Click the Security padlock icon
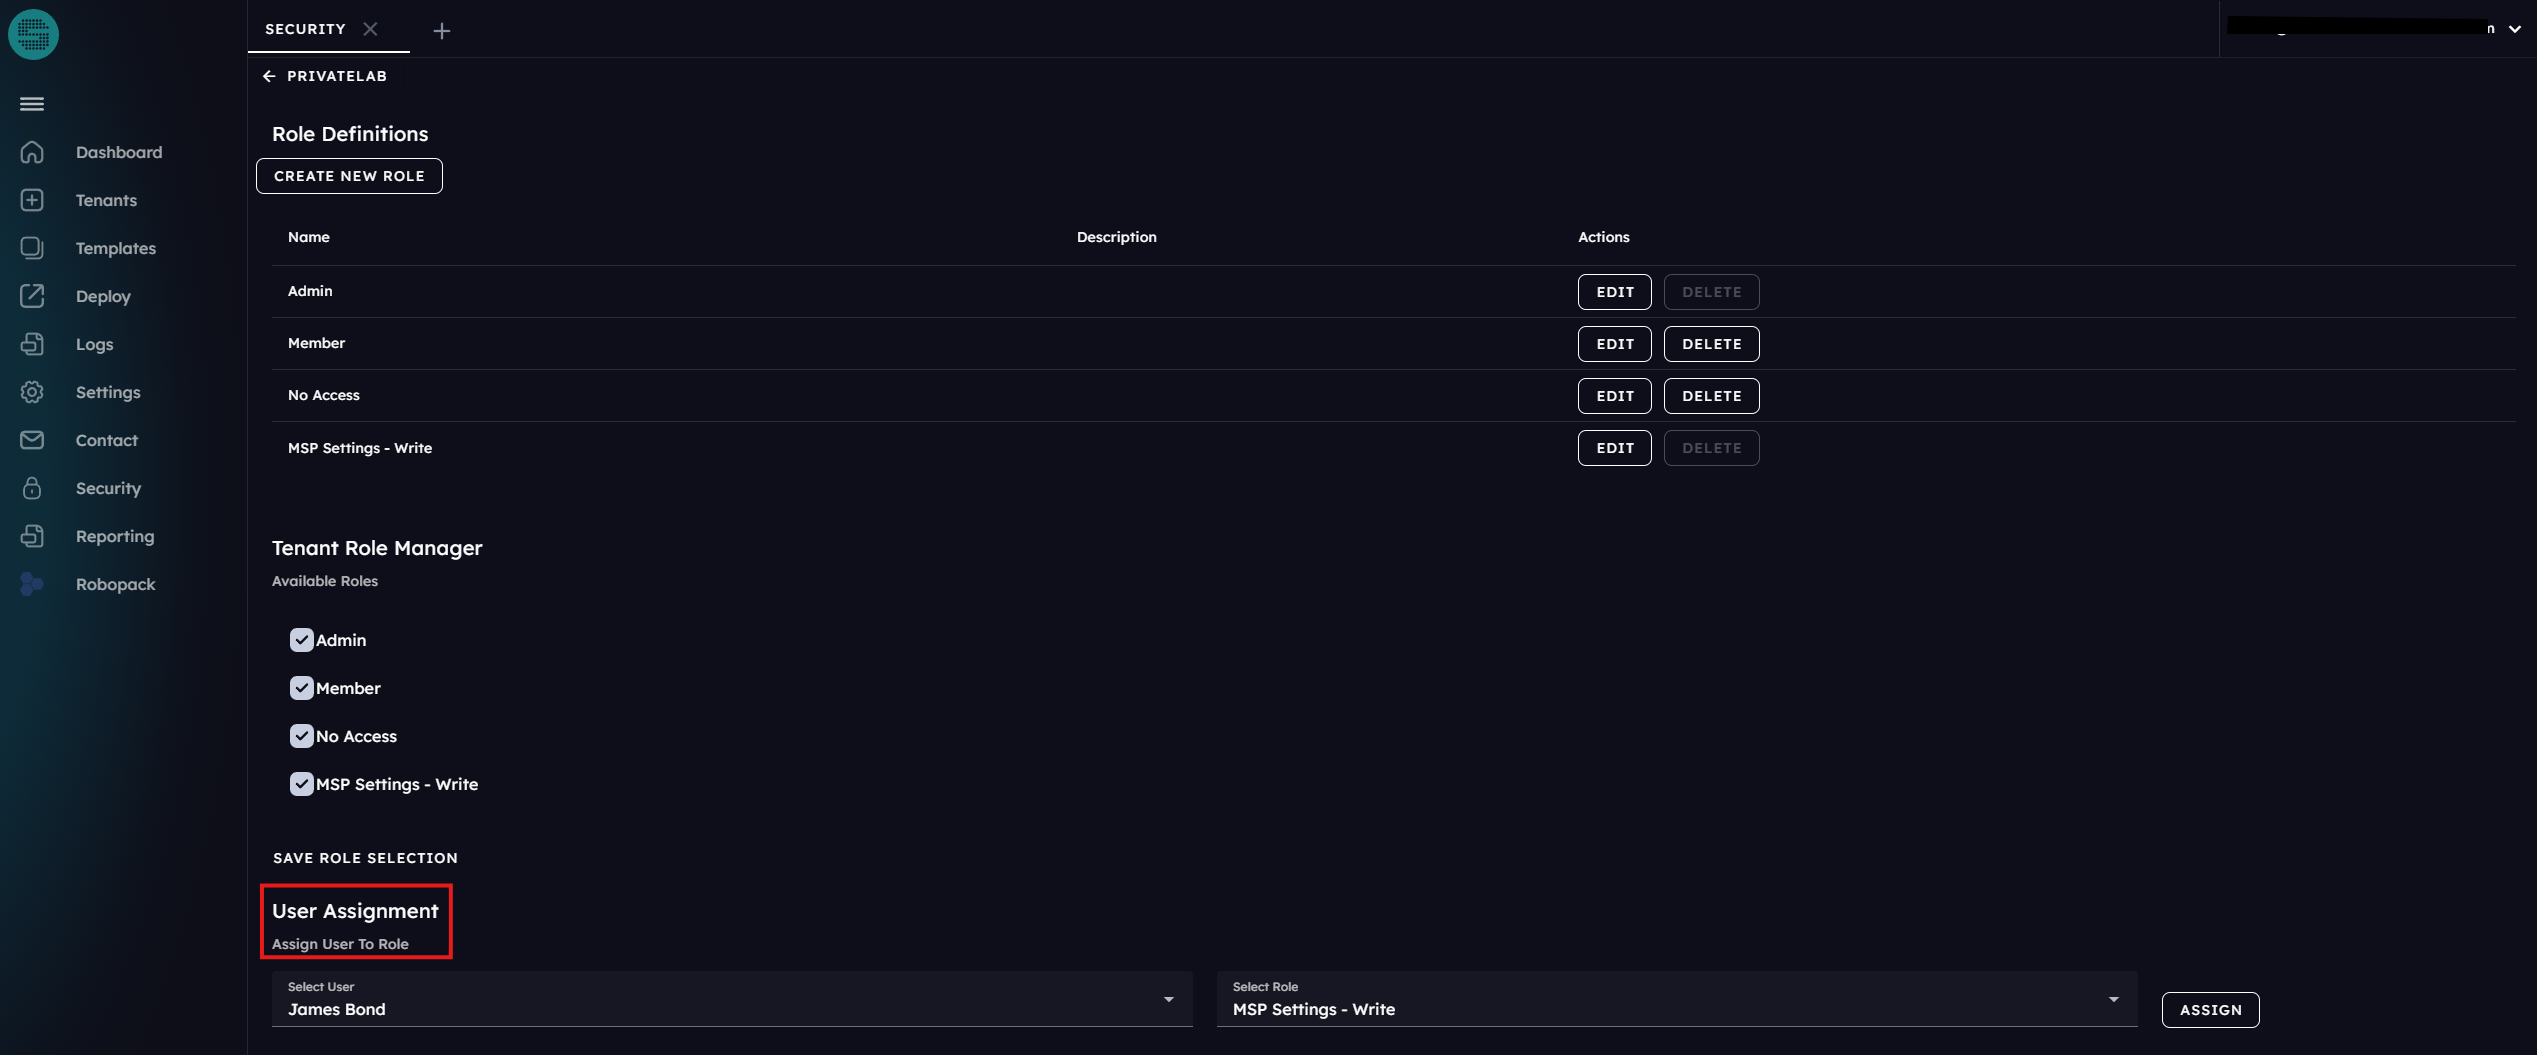Viewport: 2537px width, 1055px height. [32, 488]
